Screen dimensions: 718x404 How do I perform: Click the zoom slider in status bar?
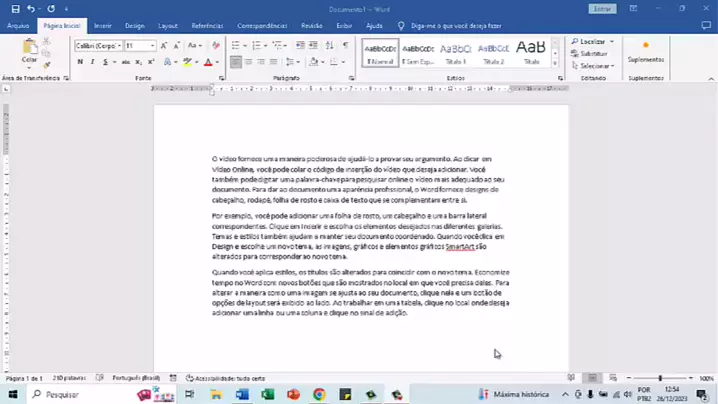(x=660, y=379)
